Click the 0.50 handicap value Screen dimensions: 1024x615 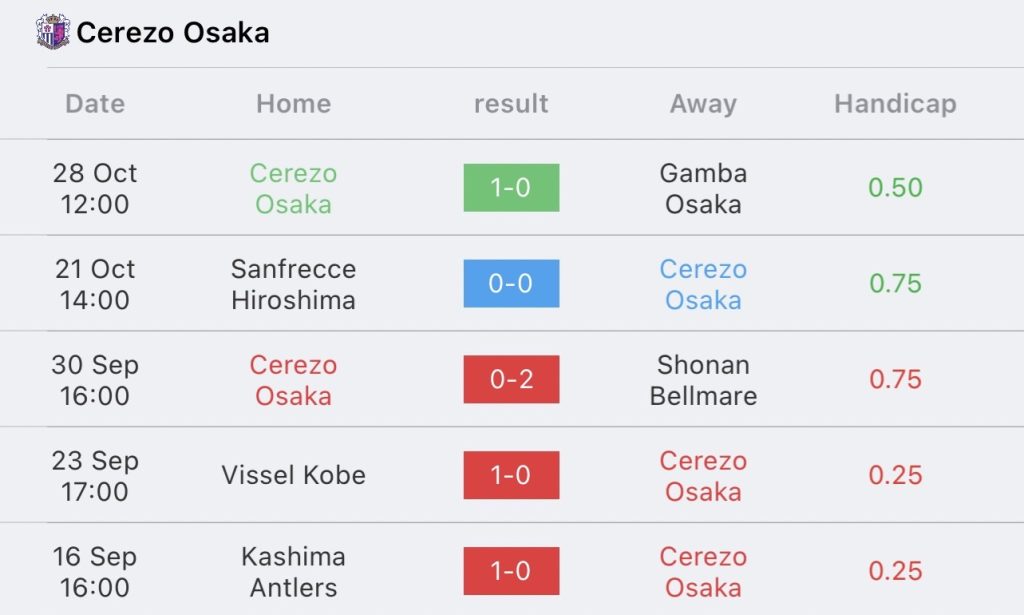pyautogui.click(x=895, y=188)
